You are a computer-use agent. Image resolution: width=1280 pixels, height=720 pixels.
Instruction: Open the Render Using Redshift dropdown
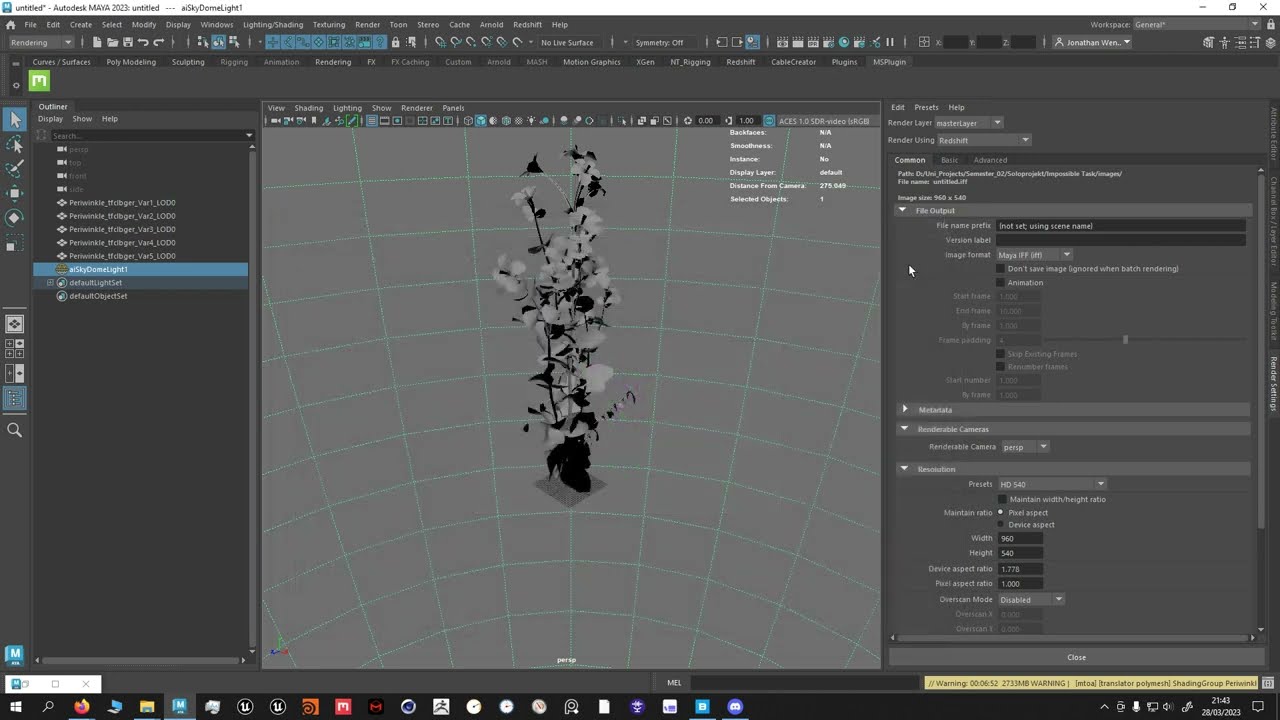coord(983,140)
